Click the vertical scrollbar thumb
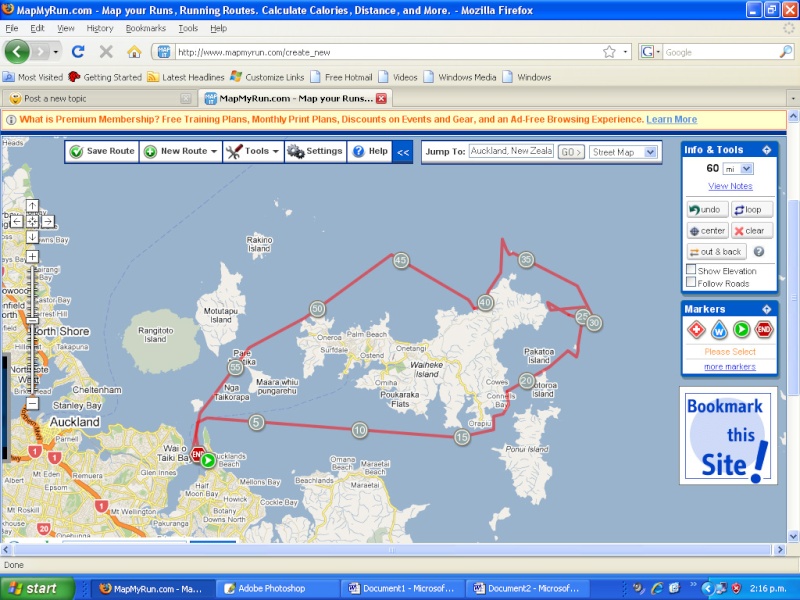The width and height of the screenshot is (800, 600). (793, 297)
